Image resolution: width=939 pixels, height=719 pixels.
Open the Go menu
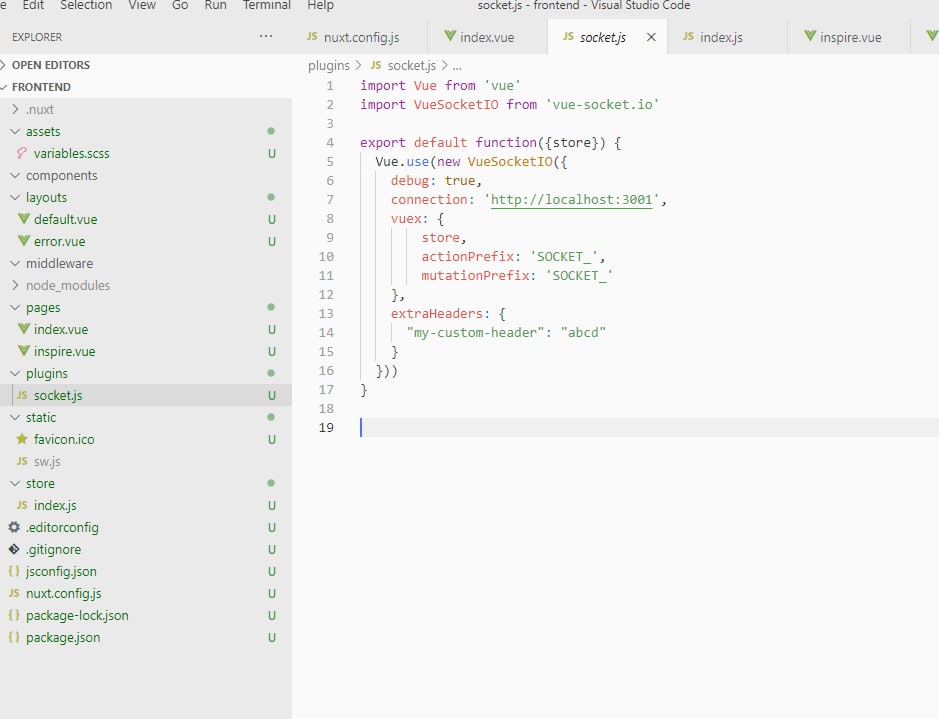coord(180,5)
